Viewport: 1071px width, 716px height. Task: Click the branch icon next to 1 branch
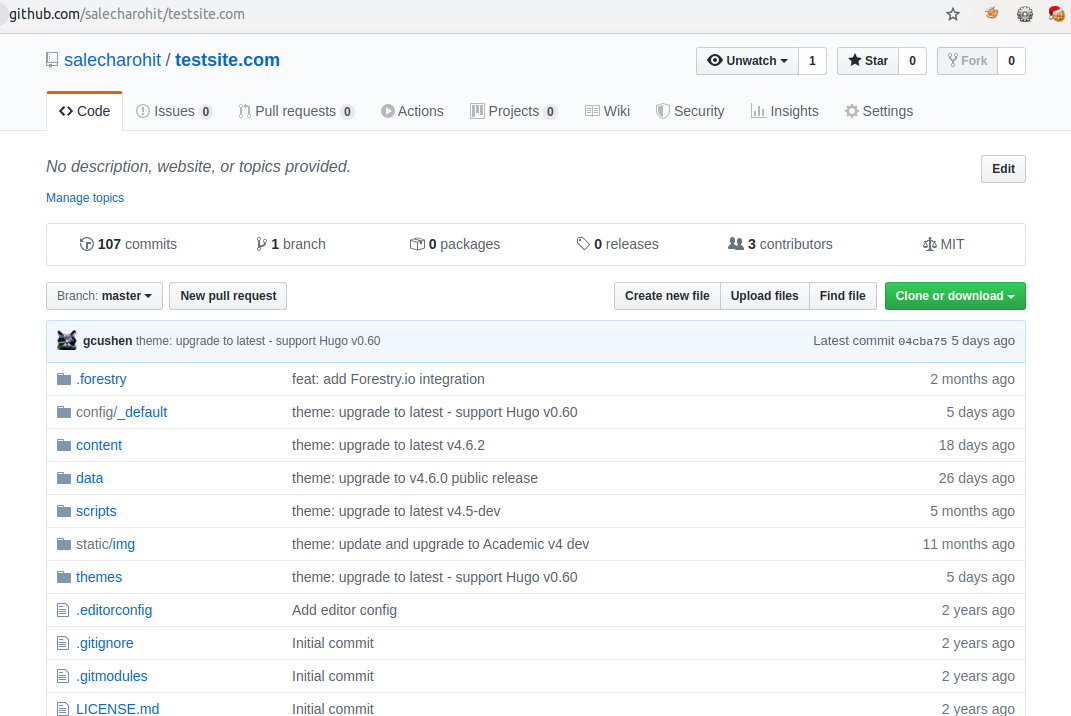coord(261,244)
